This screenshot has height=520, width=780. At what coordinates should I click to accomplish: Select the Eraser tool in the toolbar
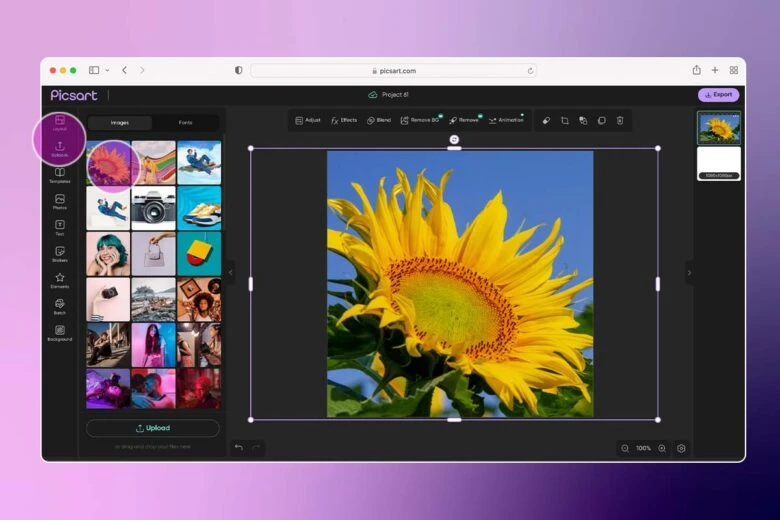pos(547,120)
